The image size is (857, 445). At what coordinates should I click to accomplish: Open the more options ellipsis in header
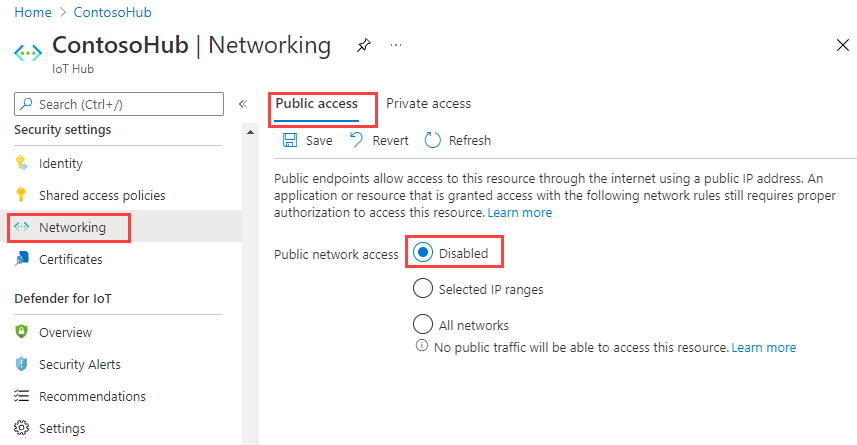(x=396, y=46)
